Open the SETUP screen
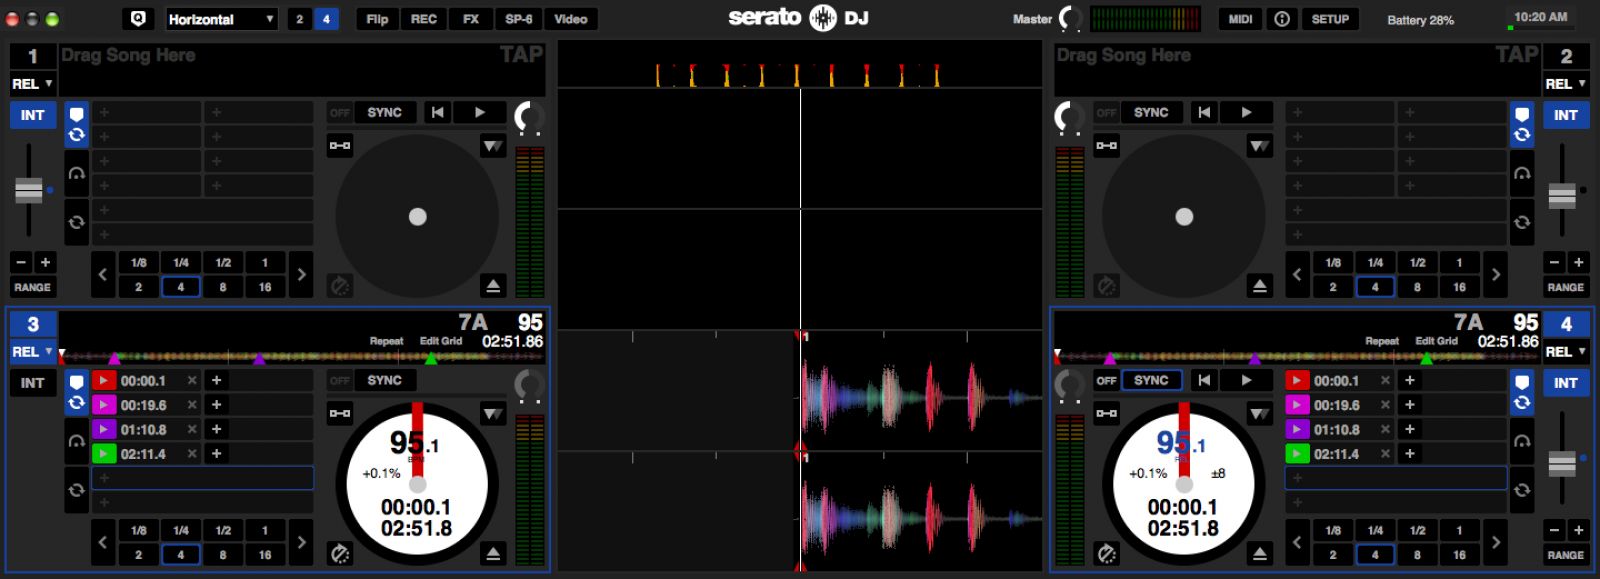Screen dimensions: 1600x579 (x=1330, y=19)
